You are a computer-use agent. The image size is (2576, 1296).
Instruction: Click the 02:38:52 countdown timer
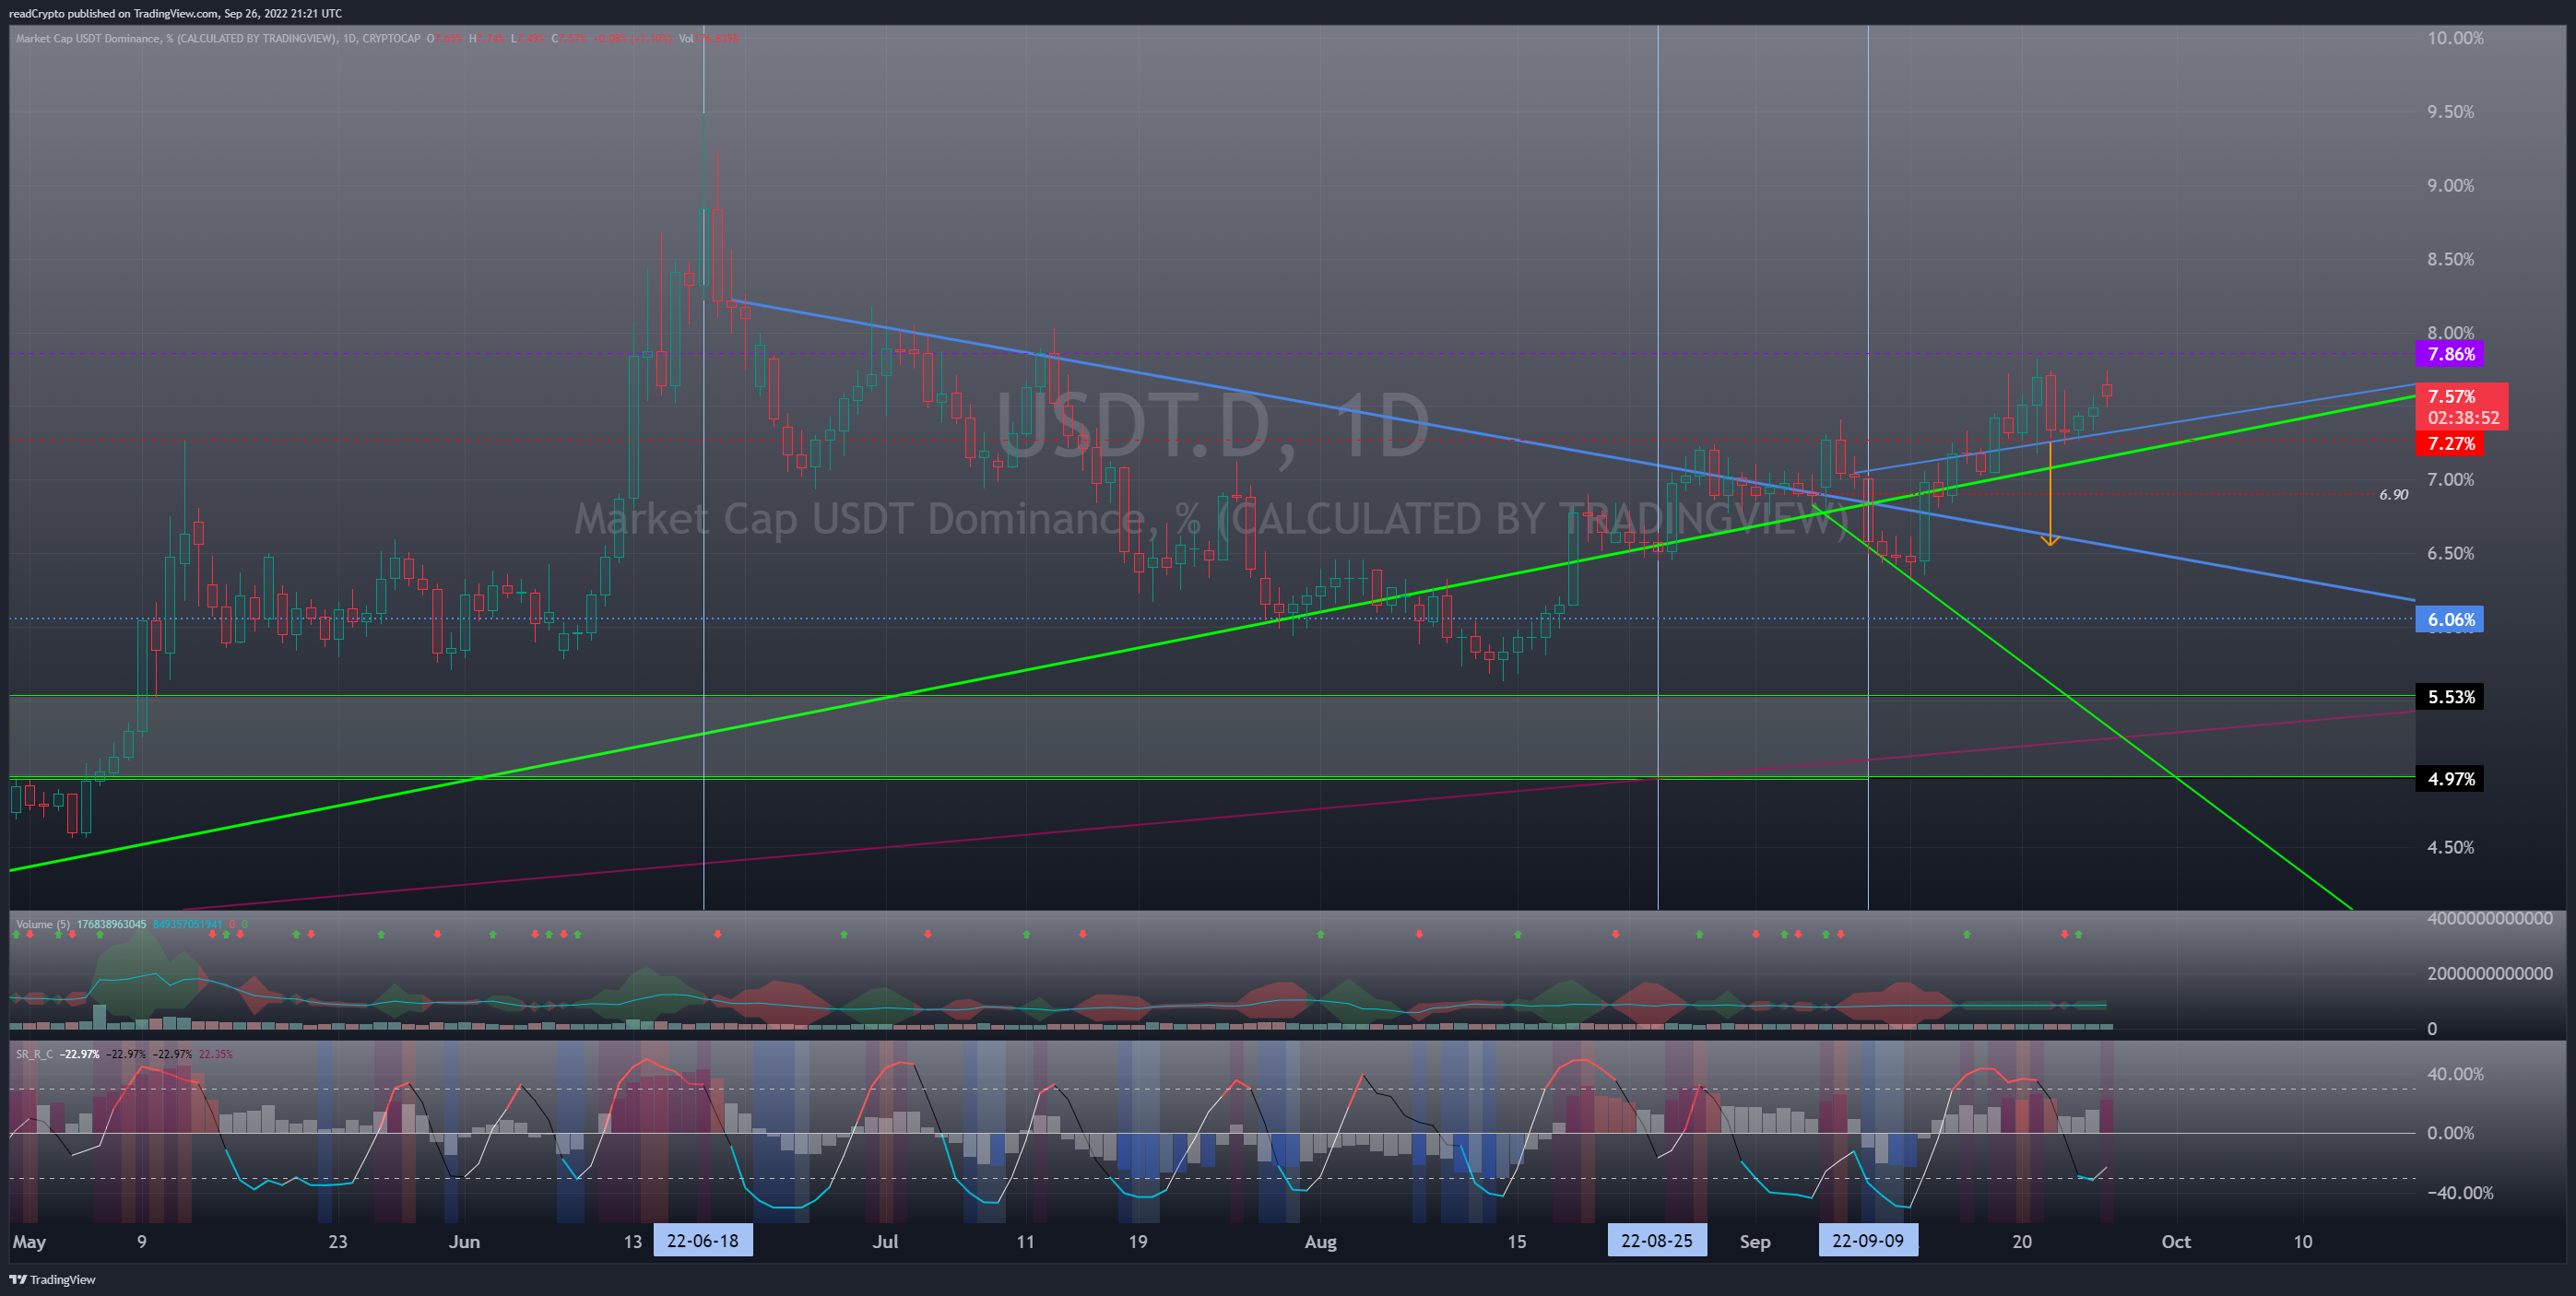pos(2463,418)
